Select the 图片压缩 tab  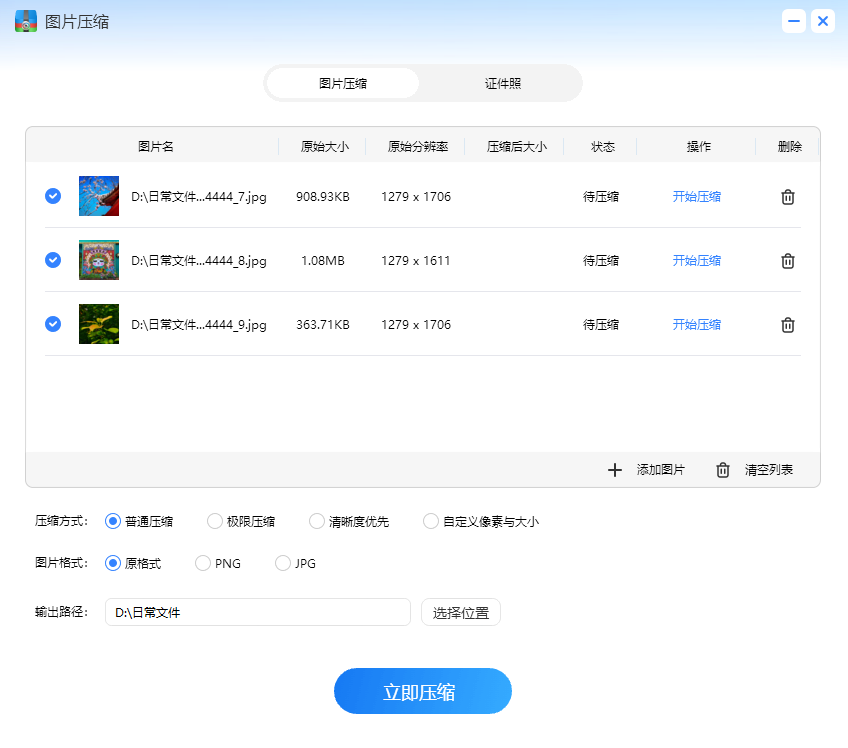[x=342, y=83]
